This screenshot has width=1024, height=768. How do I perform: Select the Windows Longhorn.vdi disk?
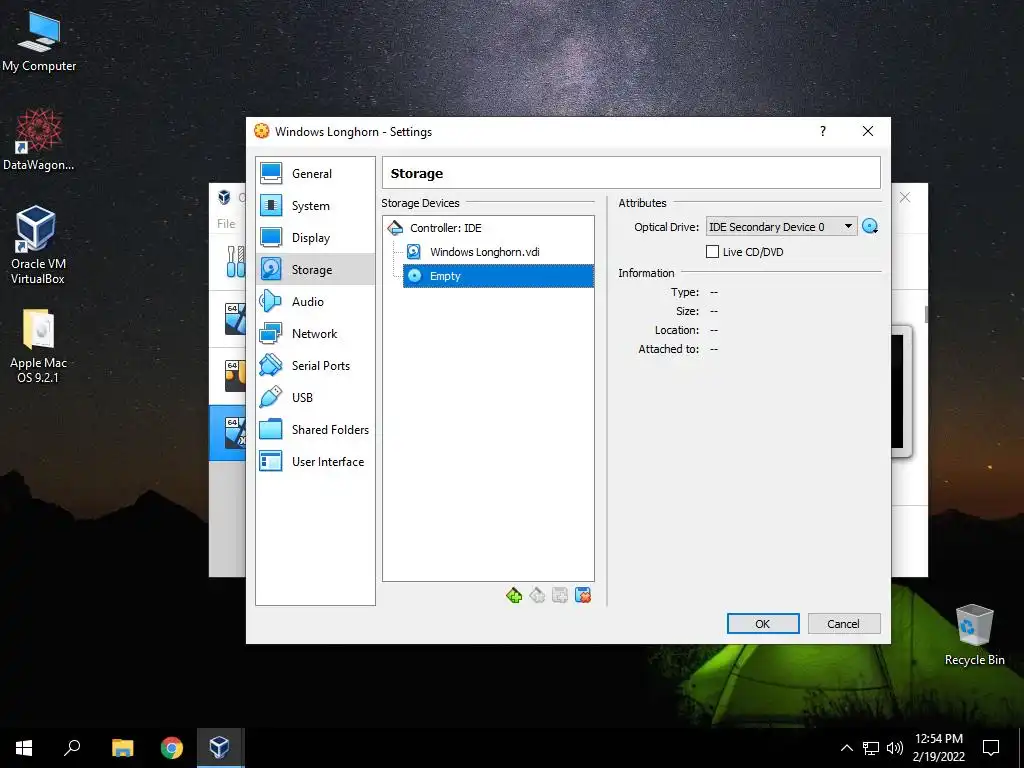point(498,252)
